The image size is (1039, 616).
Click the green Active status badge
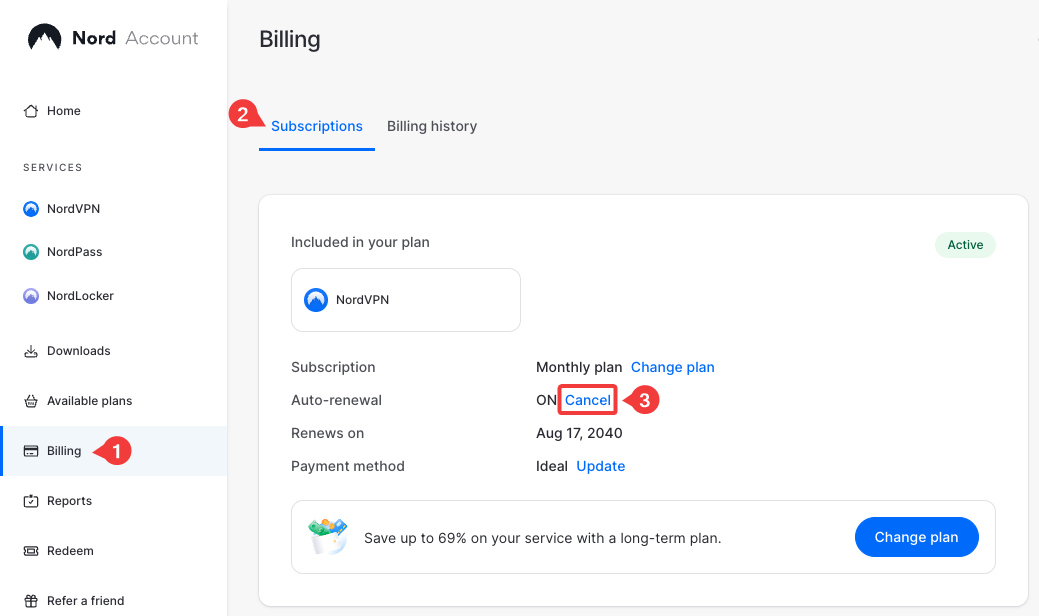coord(965,245)
